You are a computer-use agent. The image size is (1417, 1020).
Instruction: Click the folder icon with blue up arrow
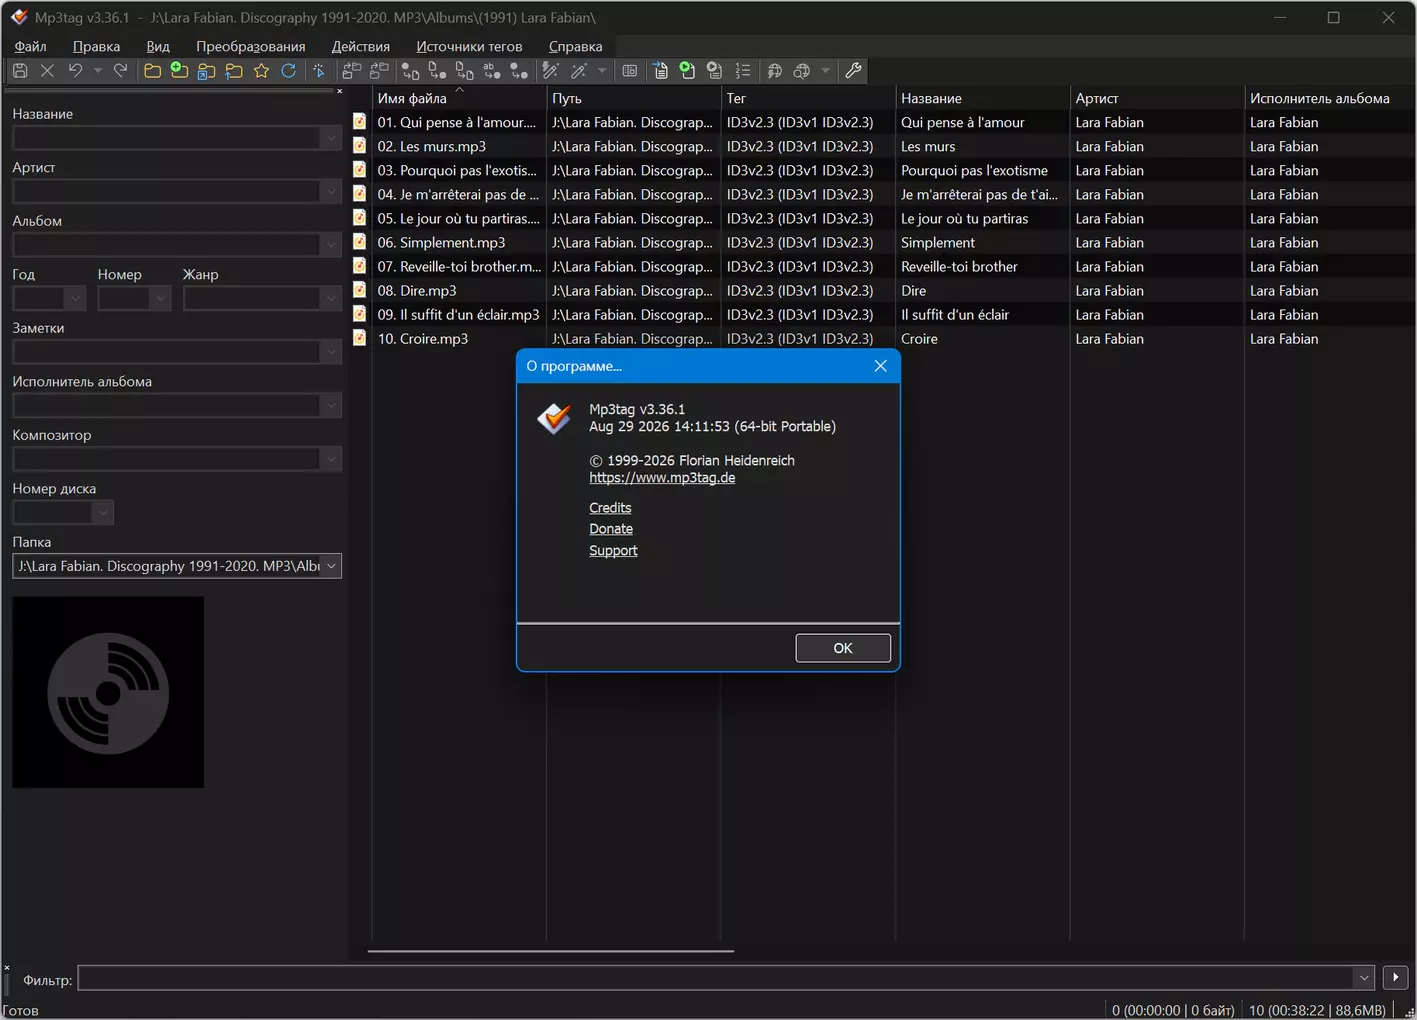point(234,71)
